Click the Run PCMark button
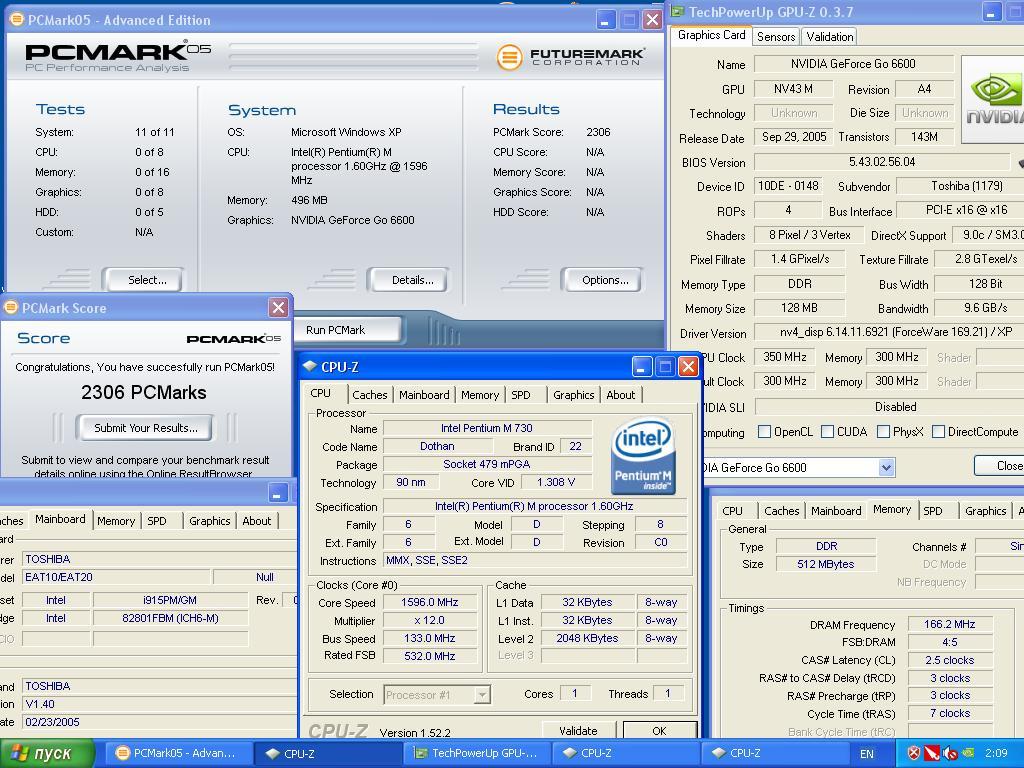Viewport: 1024px width, 768px height. pyautogui.click(x=346, y=330)
